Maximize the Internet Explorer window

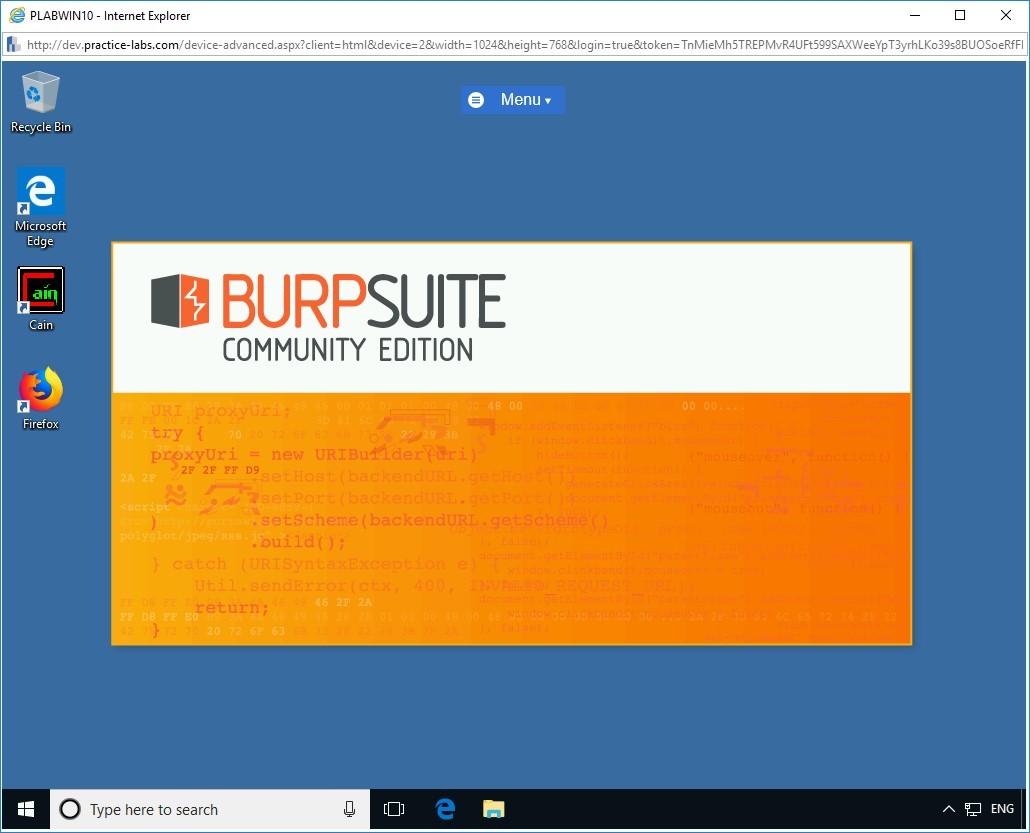pyautogui.click(x=959, y=15)
